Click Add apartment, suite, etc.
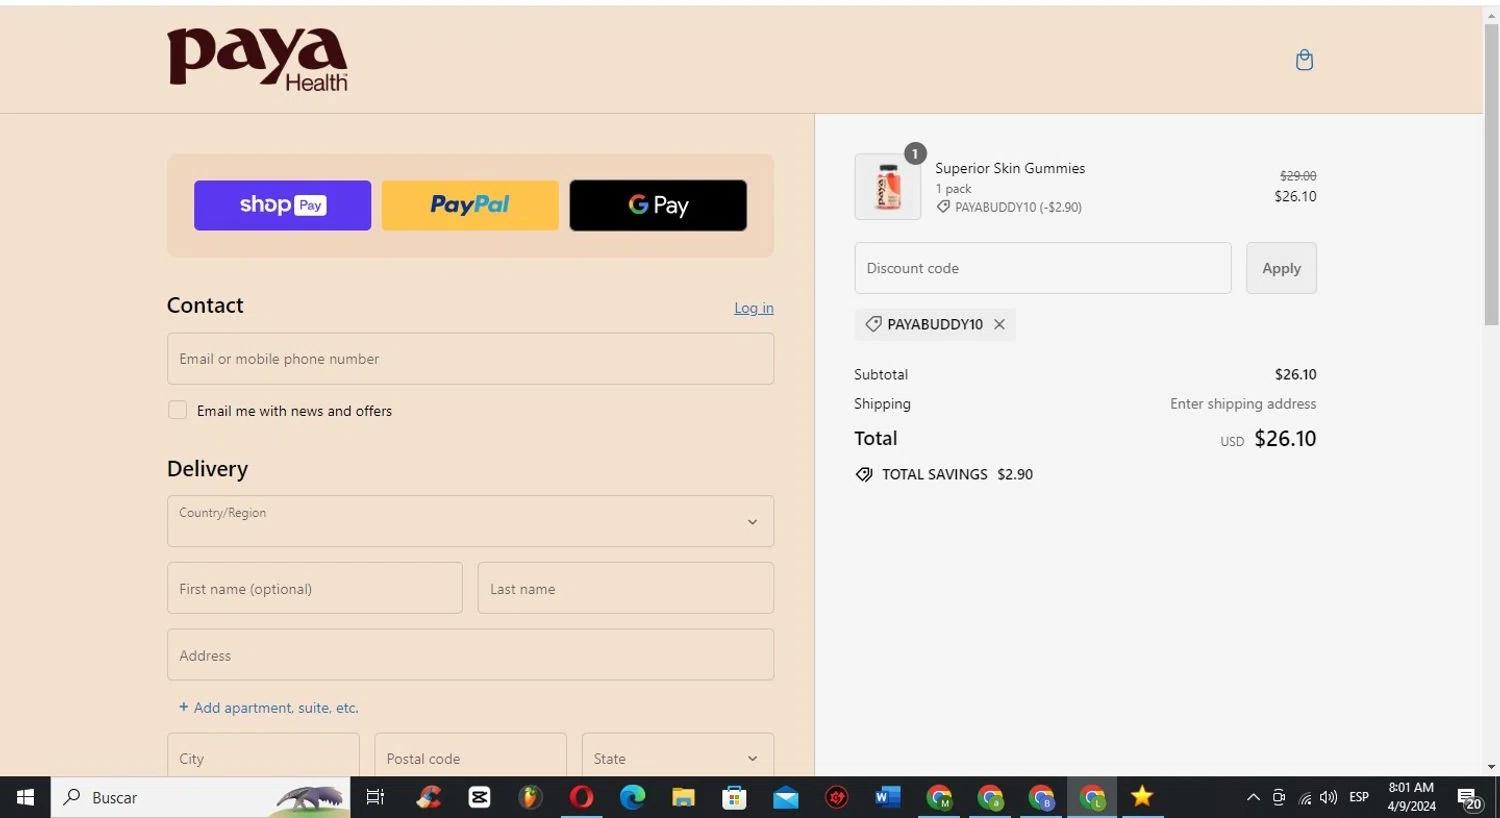The image size is (1500, 818). (268, 707)
